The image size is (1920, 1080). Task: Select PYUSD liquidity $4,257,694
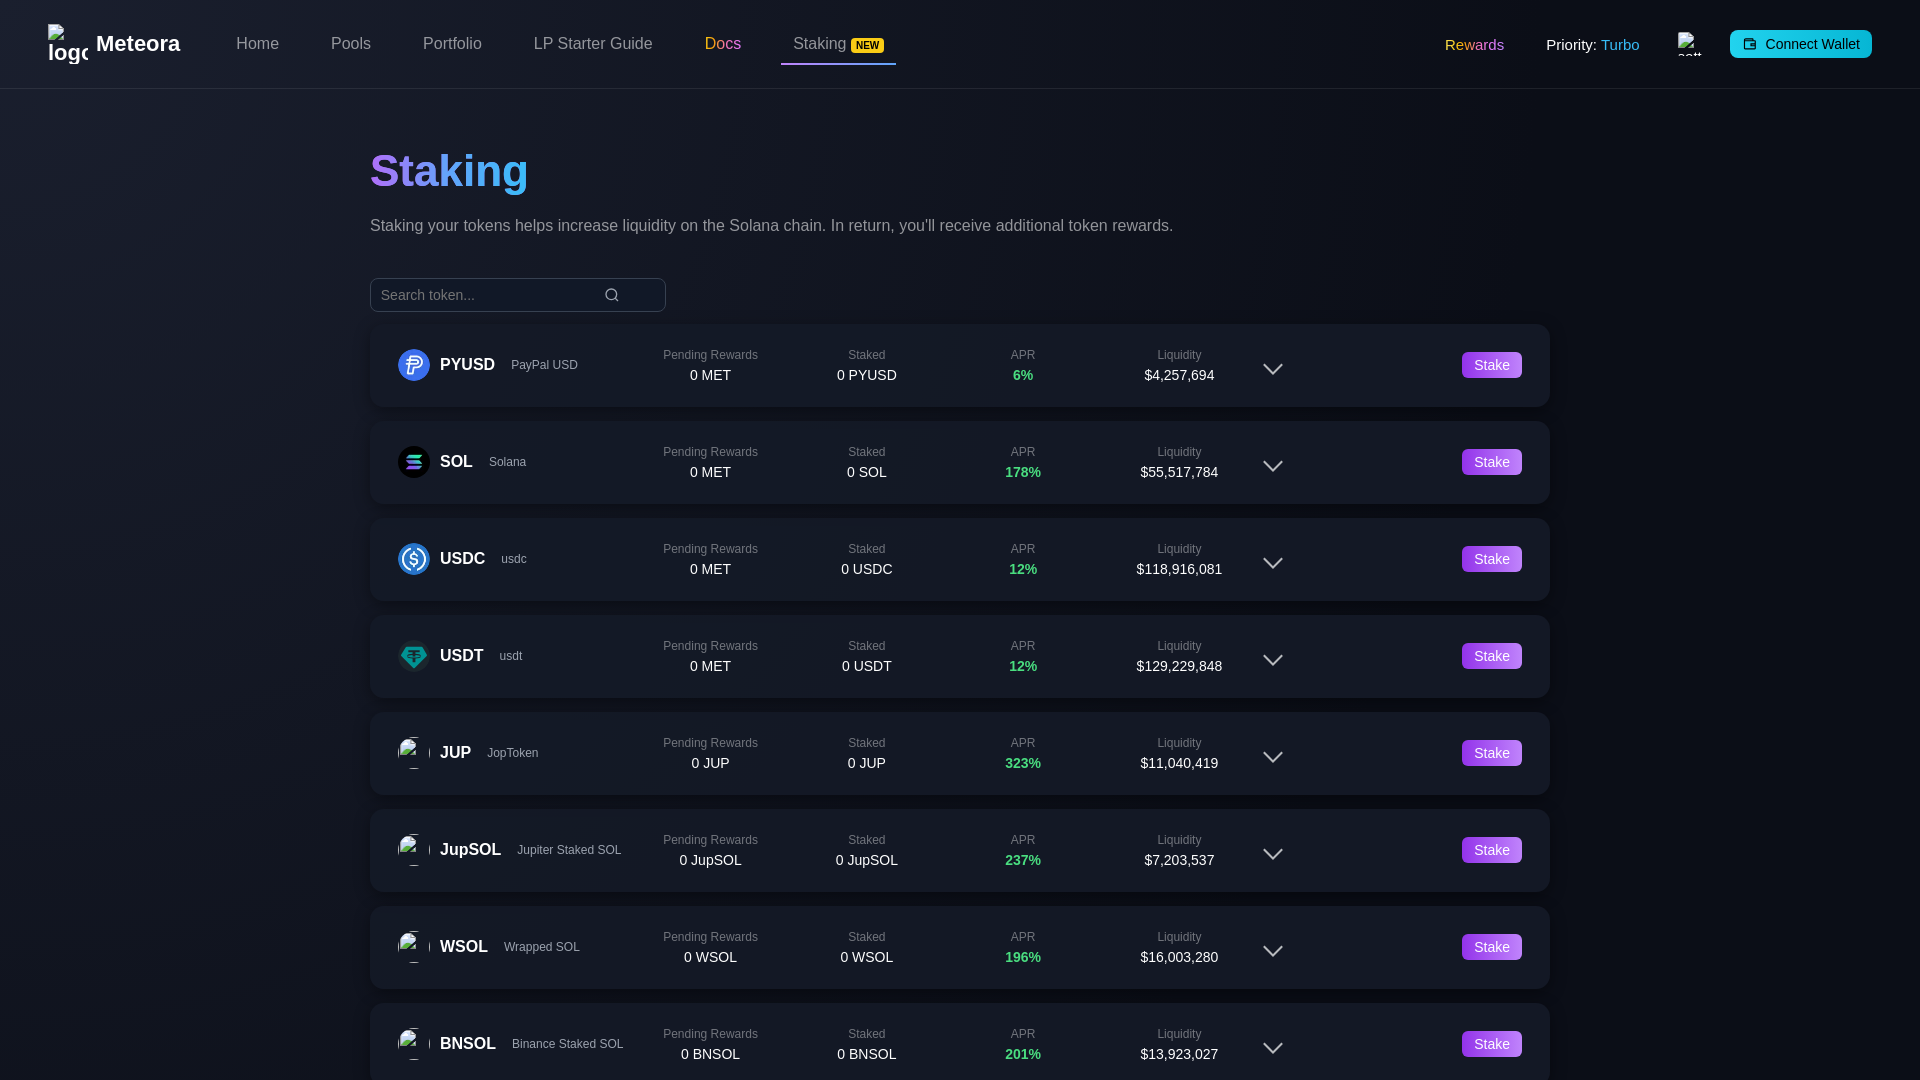1179,375
